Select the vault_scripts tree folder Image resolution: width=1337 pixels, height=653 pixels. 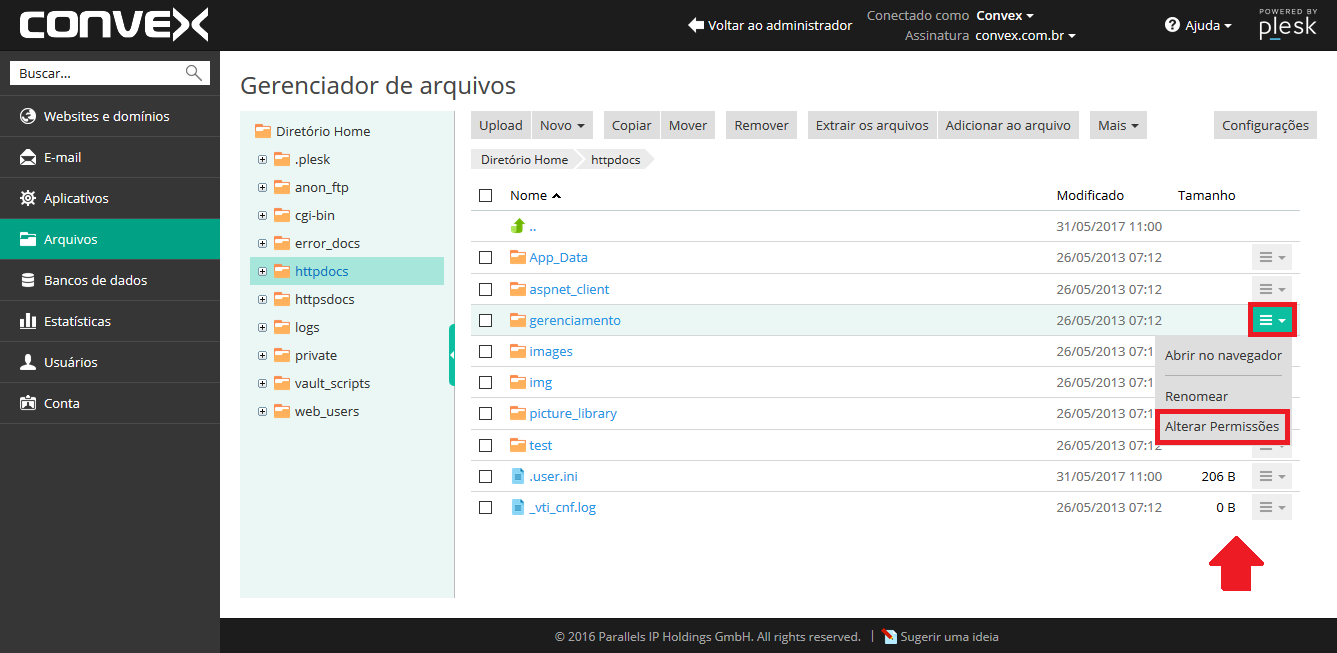332,383
